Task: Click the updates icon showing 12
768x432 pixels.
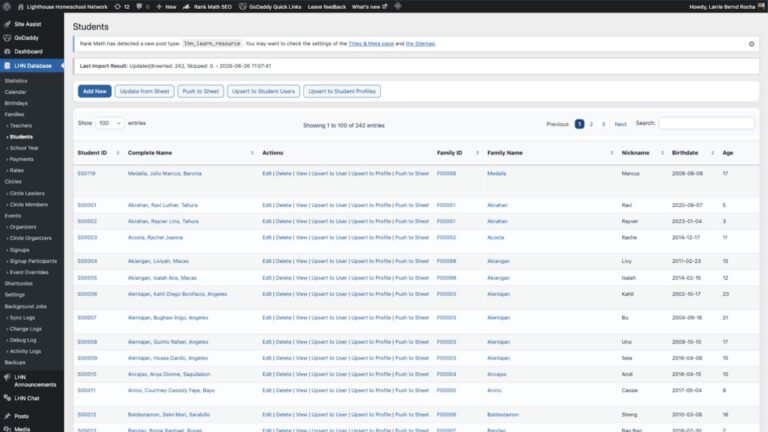Action: [x=117, y=7]
